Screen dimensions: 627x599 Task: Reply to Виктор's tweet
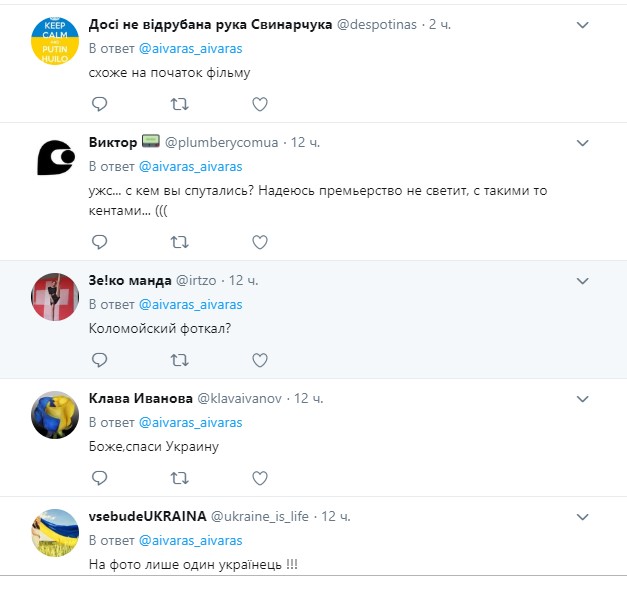tap(98, 241)
